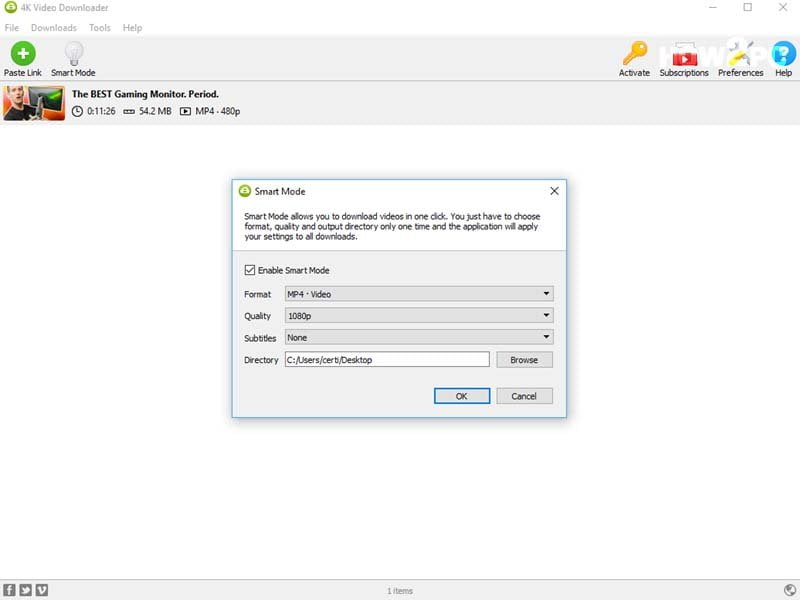800x600 pixels.
Task: Close the Smart Mode dialog
Action: pyautogui.click(x=554, y=191)
